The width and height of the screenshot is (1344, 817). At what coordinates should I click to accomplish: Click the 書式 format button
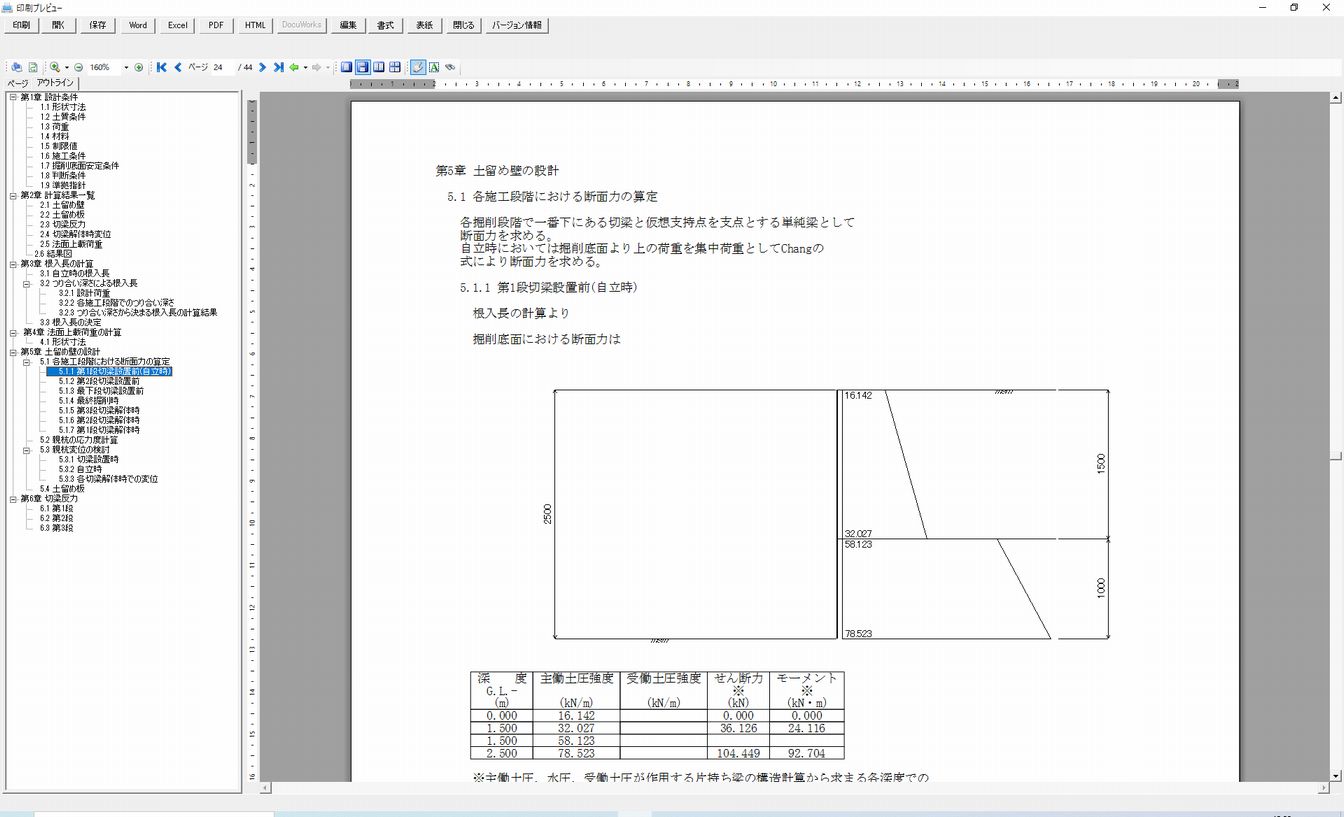click(x=386, y=25)
